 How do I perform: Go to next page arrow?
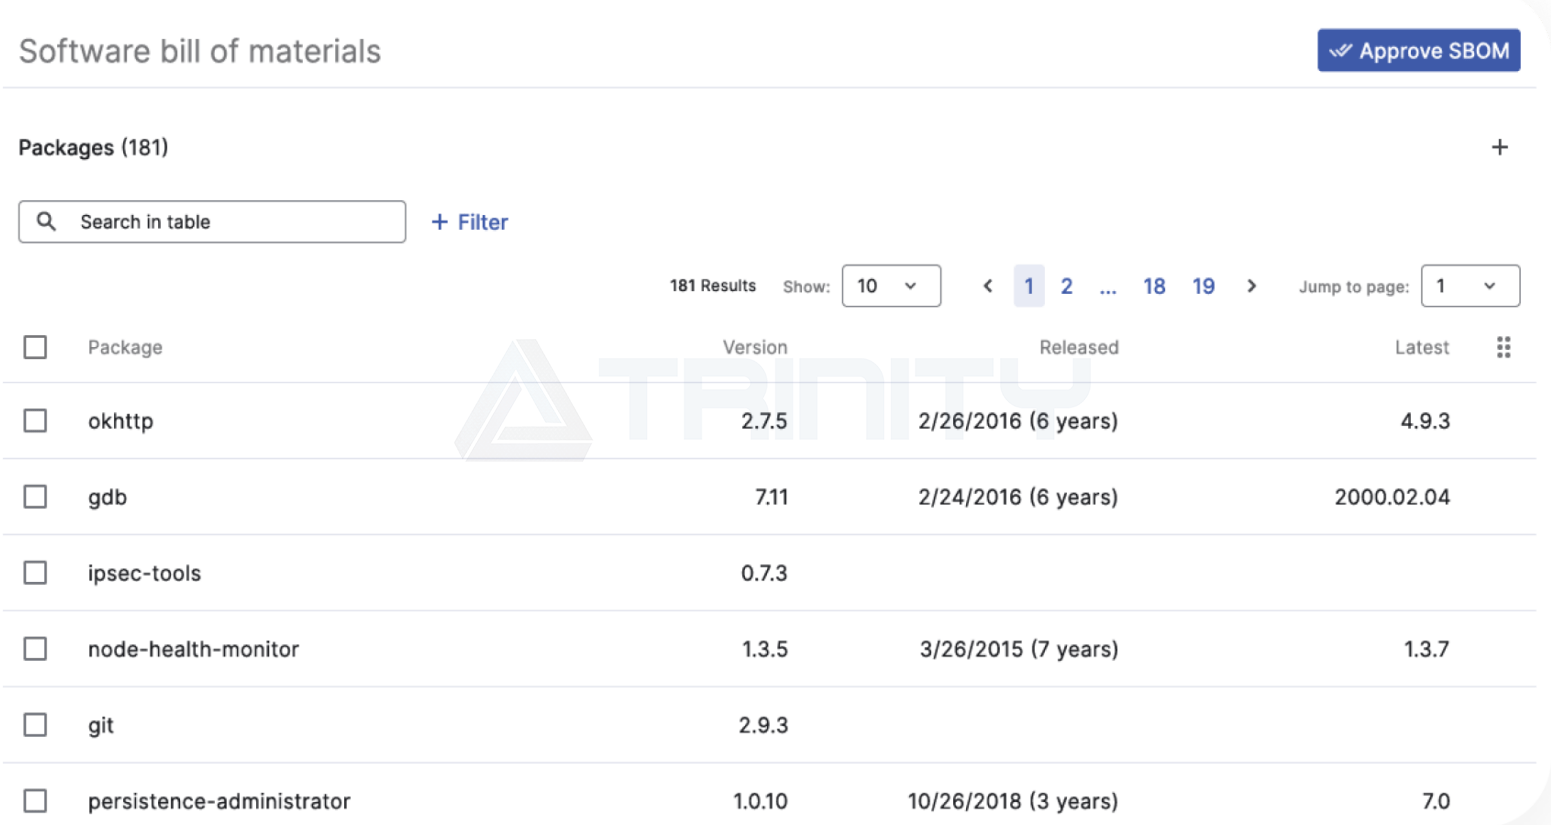coord(1251,286)
